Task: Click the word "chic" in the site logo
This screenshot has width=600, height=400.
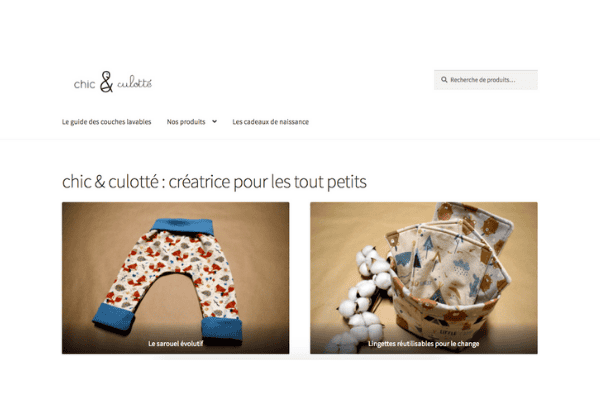Action: pos(84,84)
